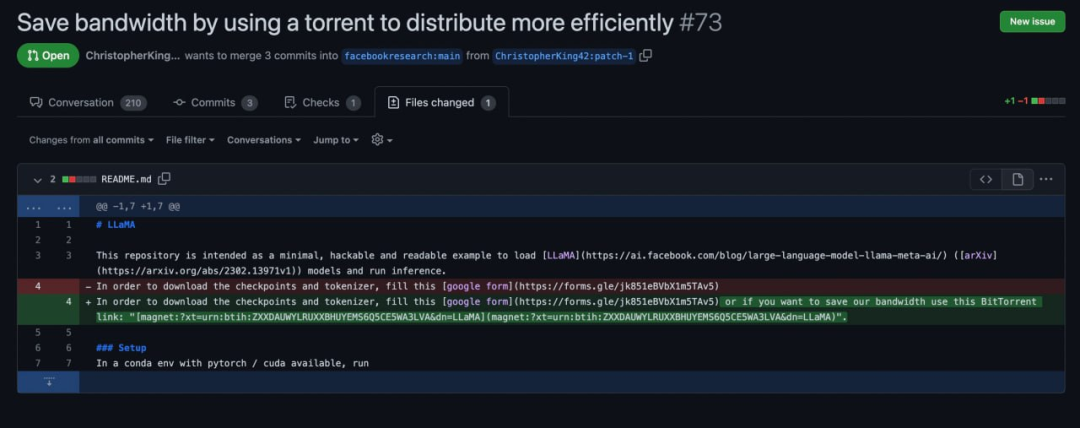
Task: Expand down hidden diff lines at bottom
Action: (49, 382)
